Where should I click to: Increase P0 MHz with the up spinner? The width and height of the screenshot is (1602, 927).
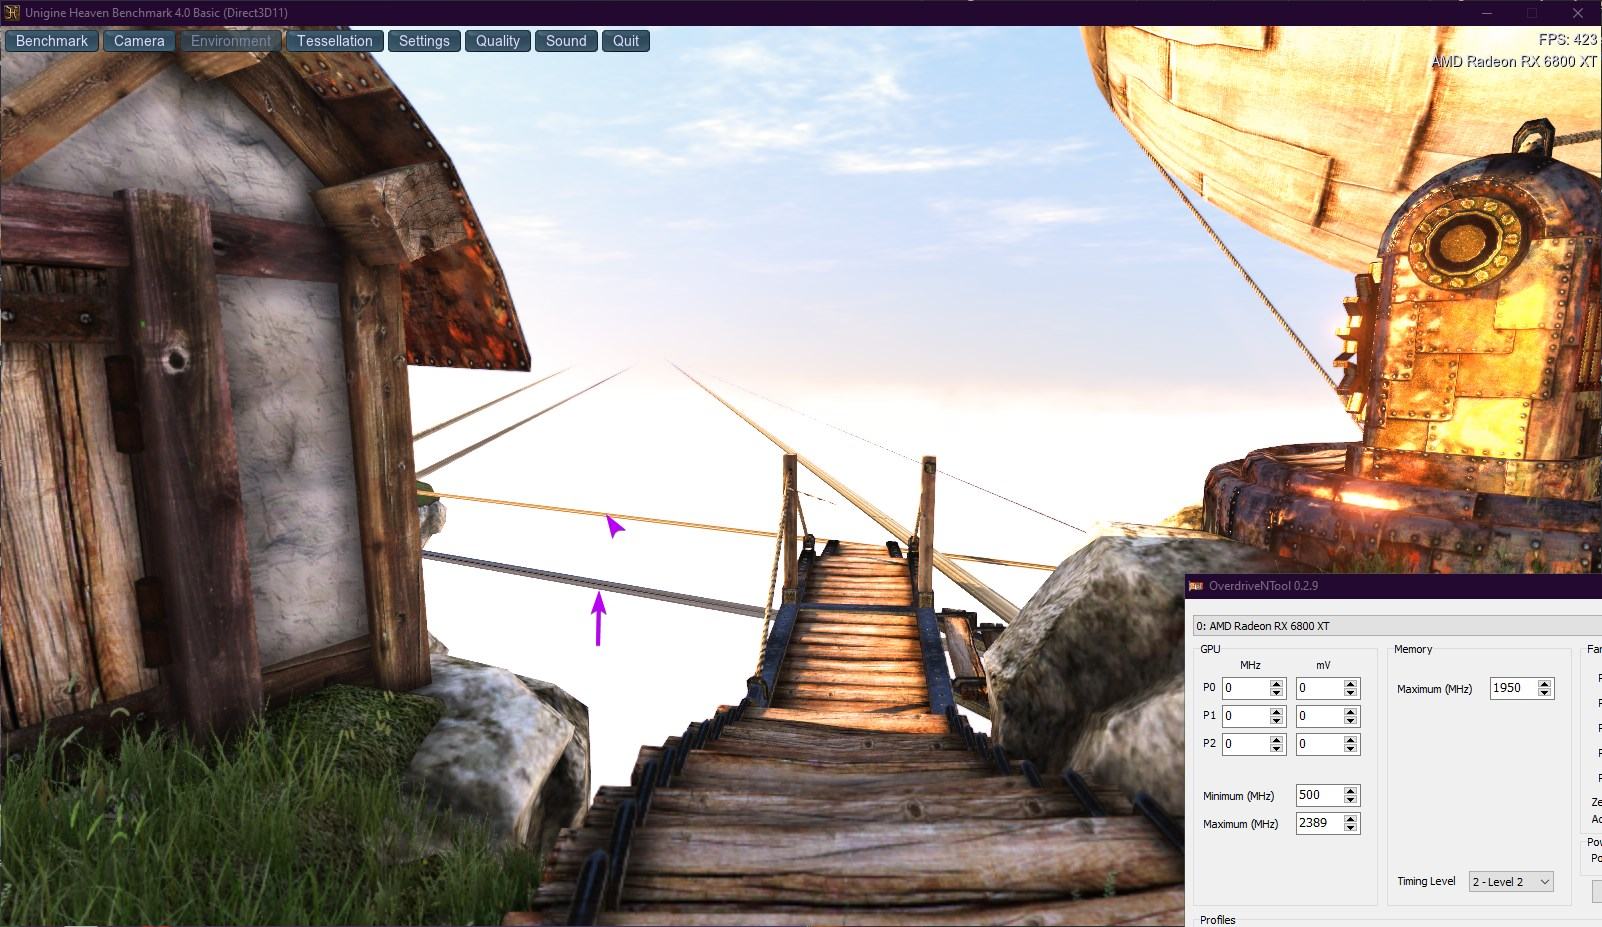[1276, 684]
